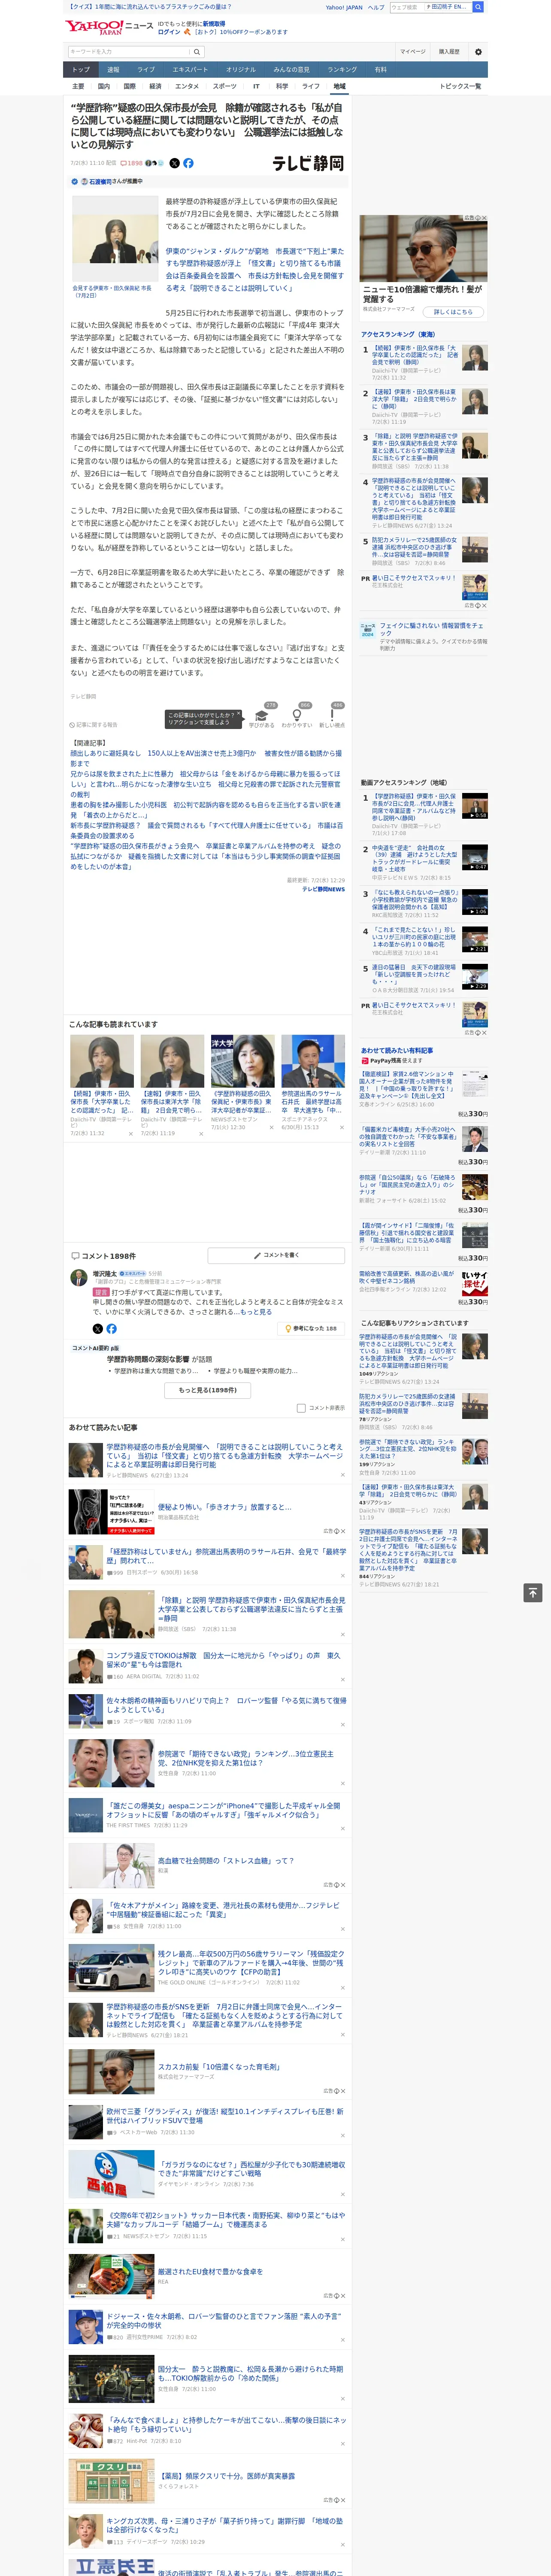Screen dimensions: 551x2576
Task: Click the テレビ静岡 broadcaster logo
Action: coord(308,164)
